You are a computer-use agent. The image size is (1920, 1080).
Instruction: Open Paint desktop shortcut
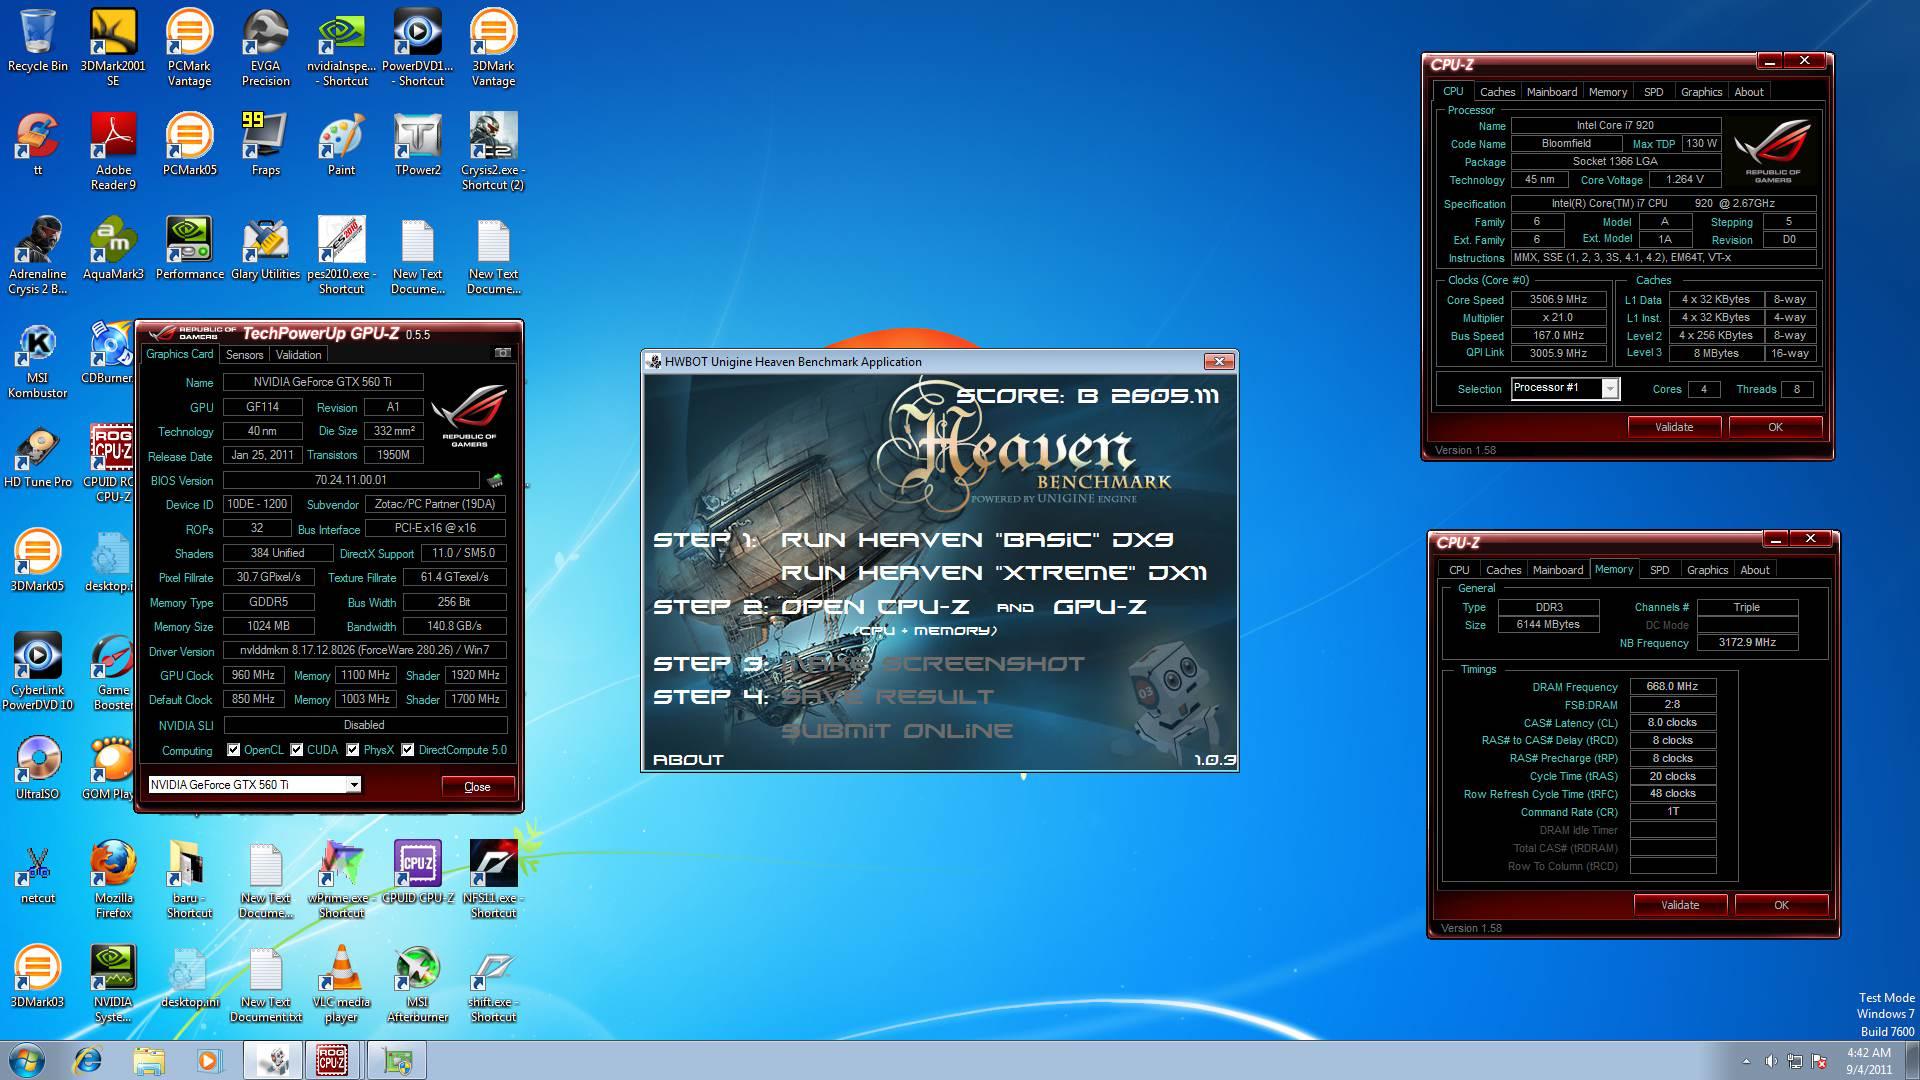pyautogui.click(x=341, y=144)
